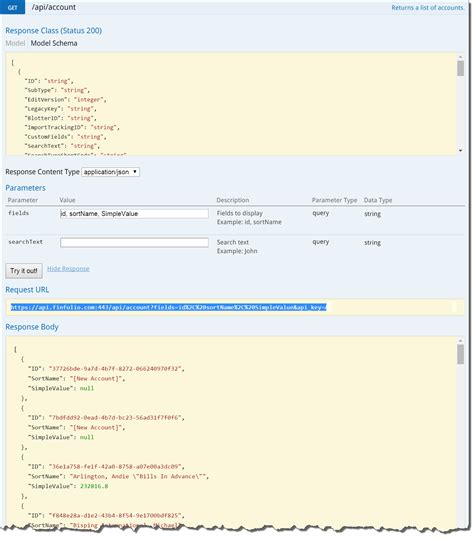
Task: Click the ID value starting with 7bdfdd92
Action: pyautogui.click(x=115, y=418)
